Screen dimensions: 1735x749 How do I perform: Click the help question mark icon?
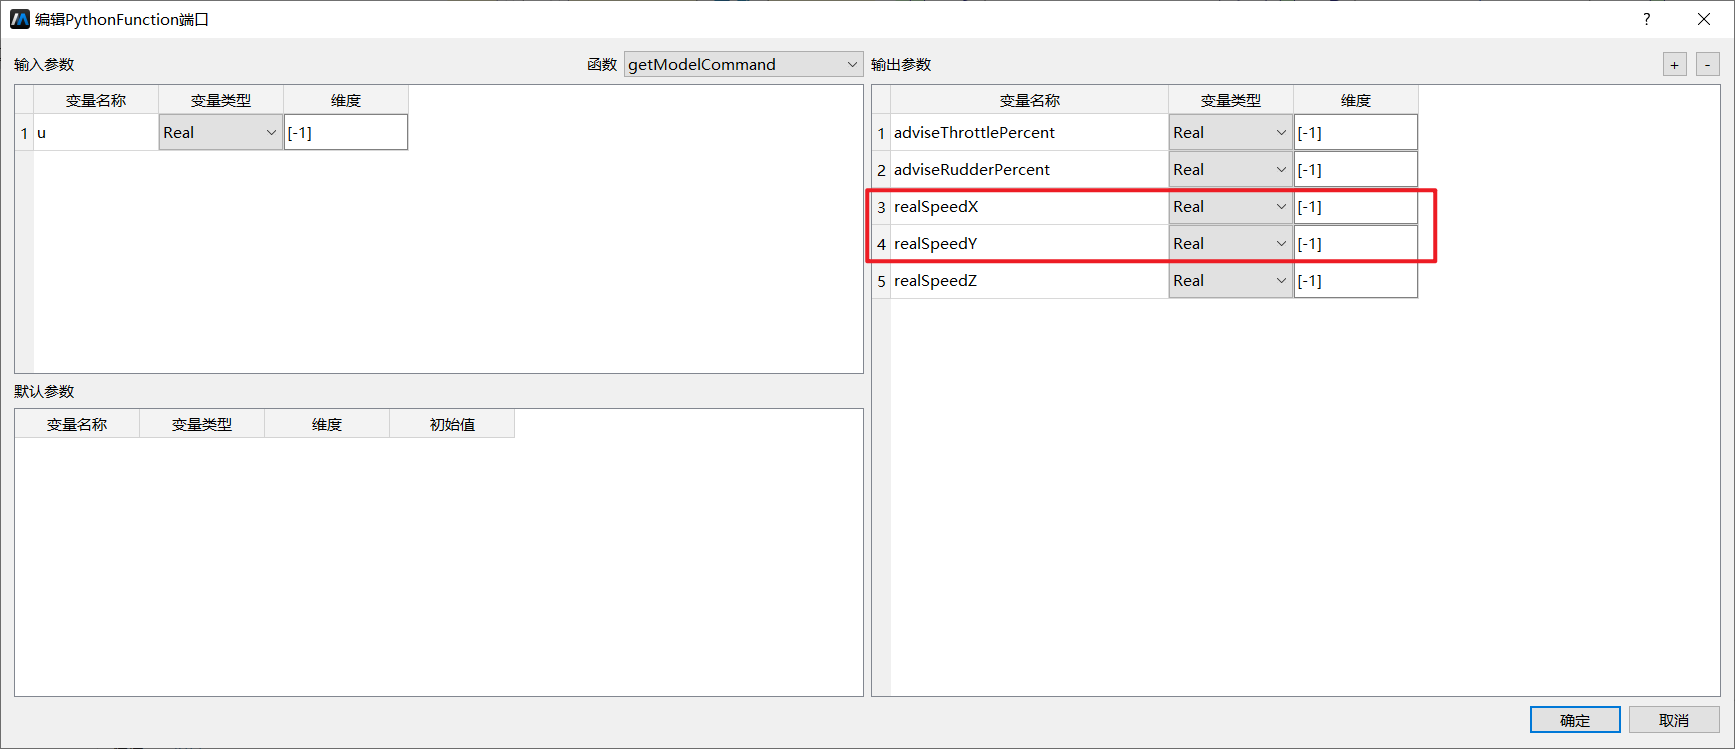1647,19
